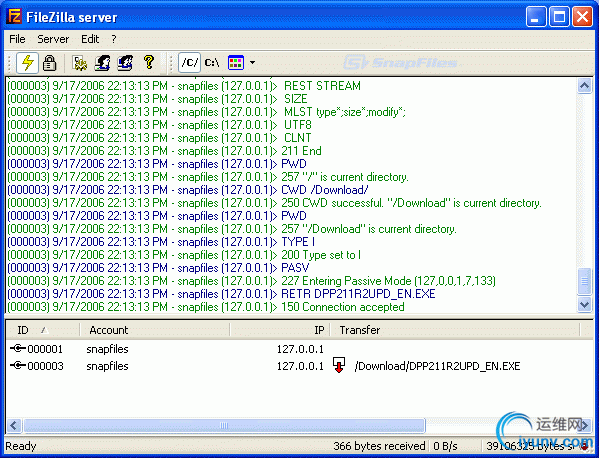Open the ? help menu

[x=114, y=39]
